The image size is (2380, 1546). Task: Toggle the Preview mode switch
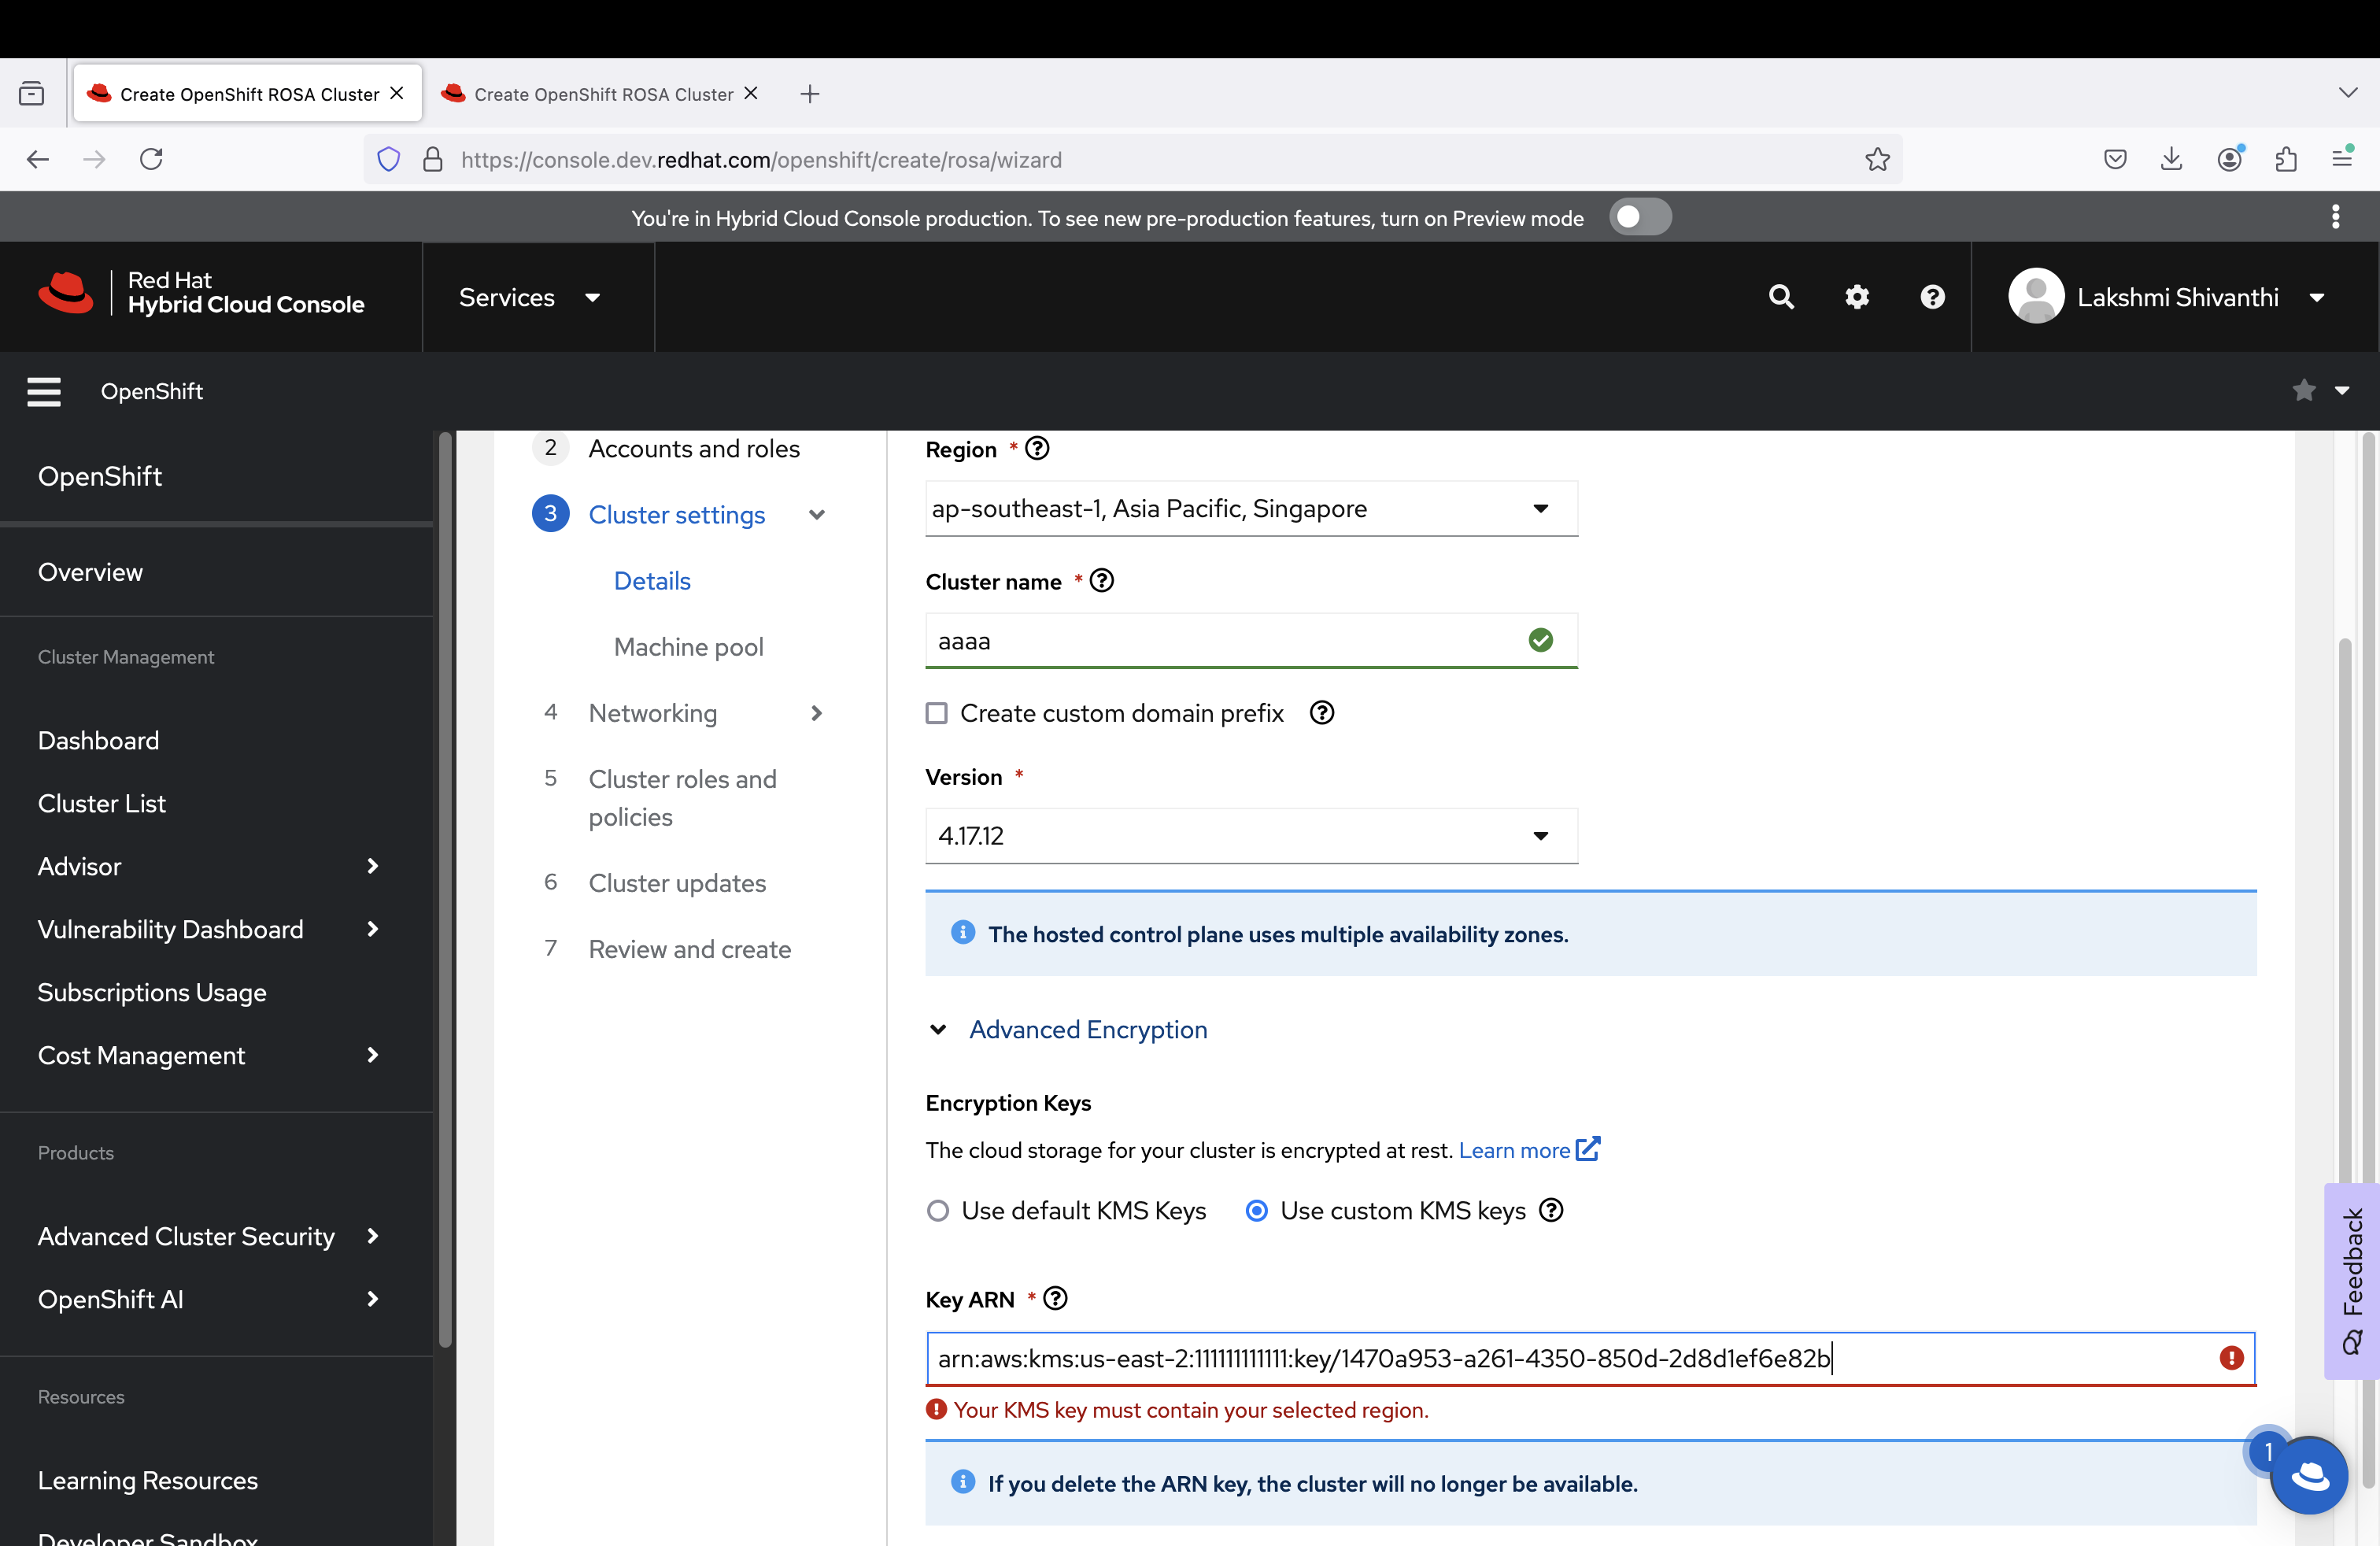(x=1639, y=217)
